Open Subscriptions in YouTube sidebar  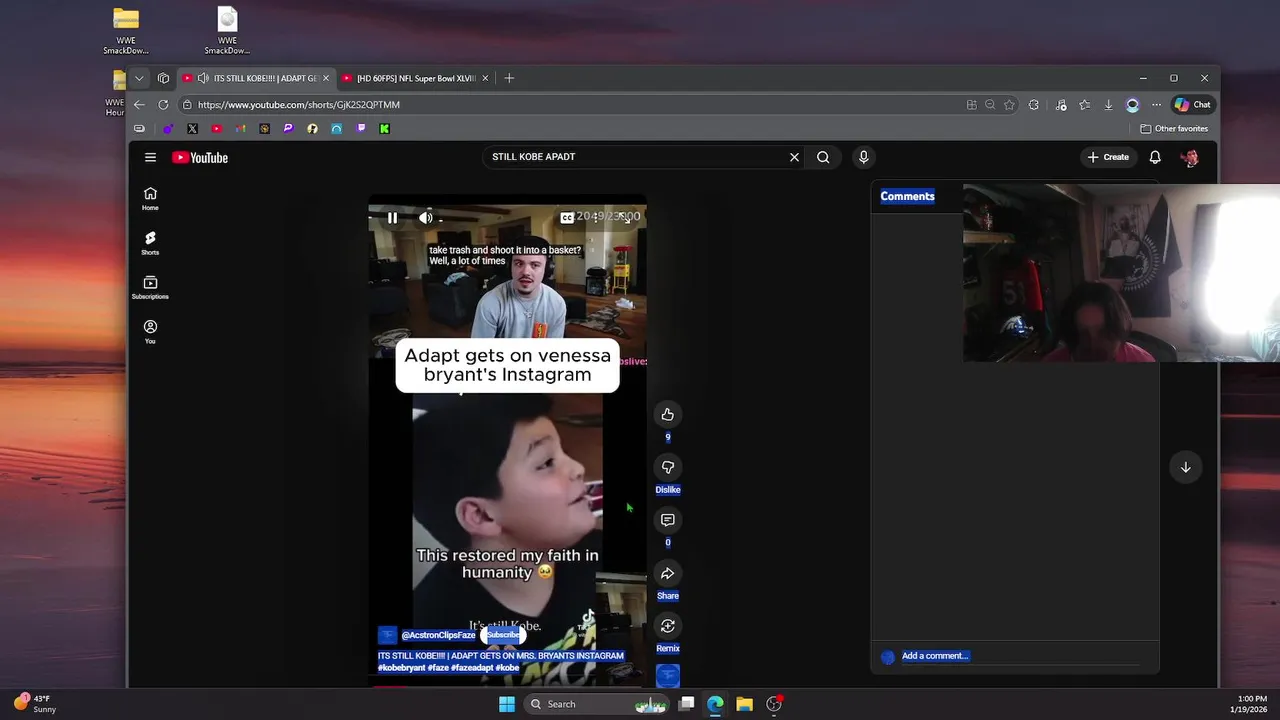point(150,287)
